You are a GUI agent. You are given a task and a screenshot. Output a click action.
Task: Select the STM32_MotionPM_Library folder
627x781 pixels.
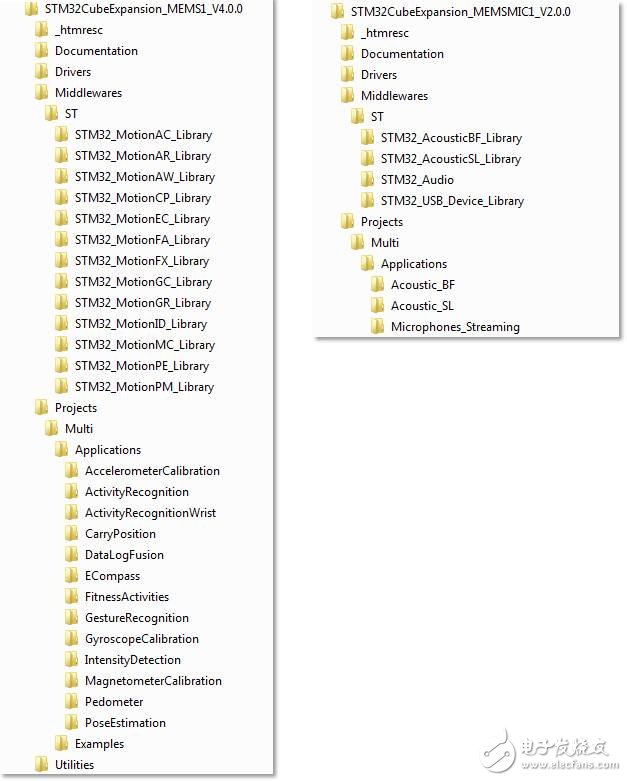144,387
